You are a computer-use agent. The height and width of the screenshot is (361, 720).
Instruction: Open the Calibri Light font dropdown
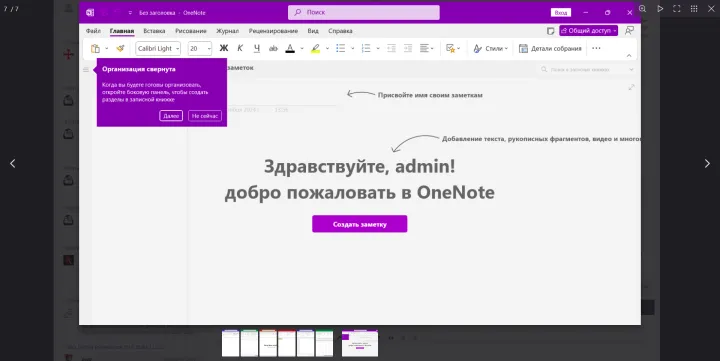click(158, 48)
